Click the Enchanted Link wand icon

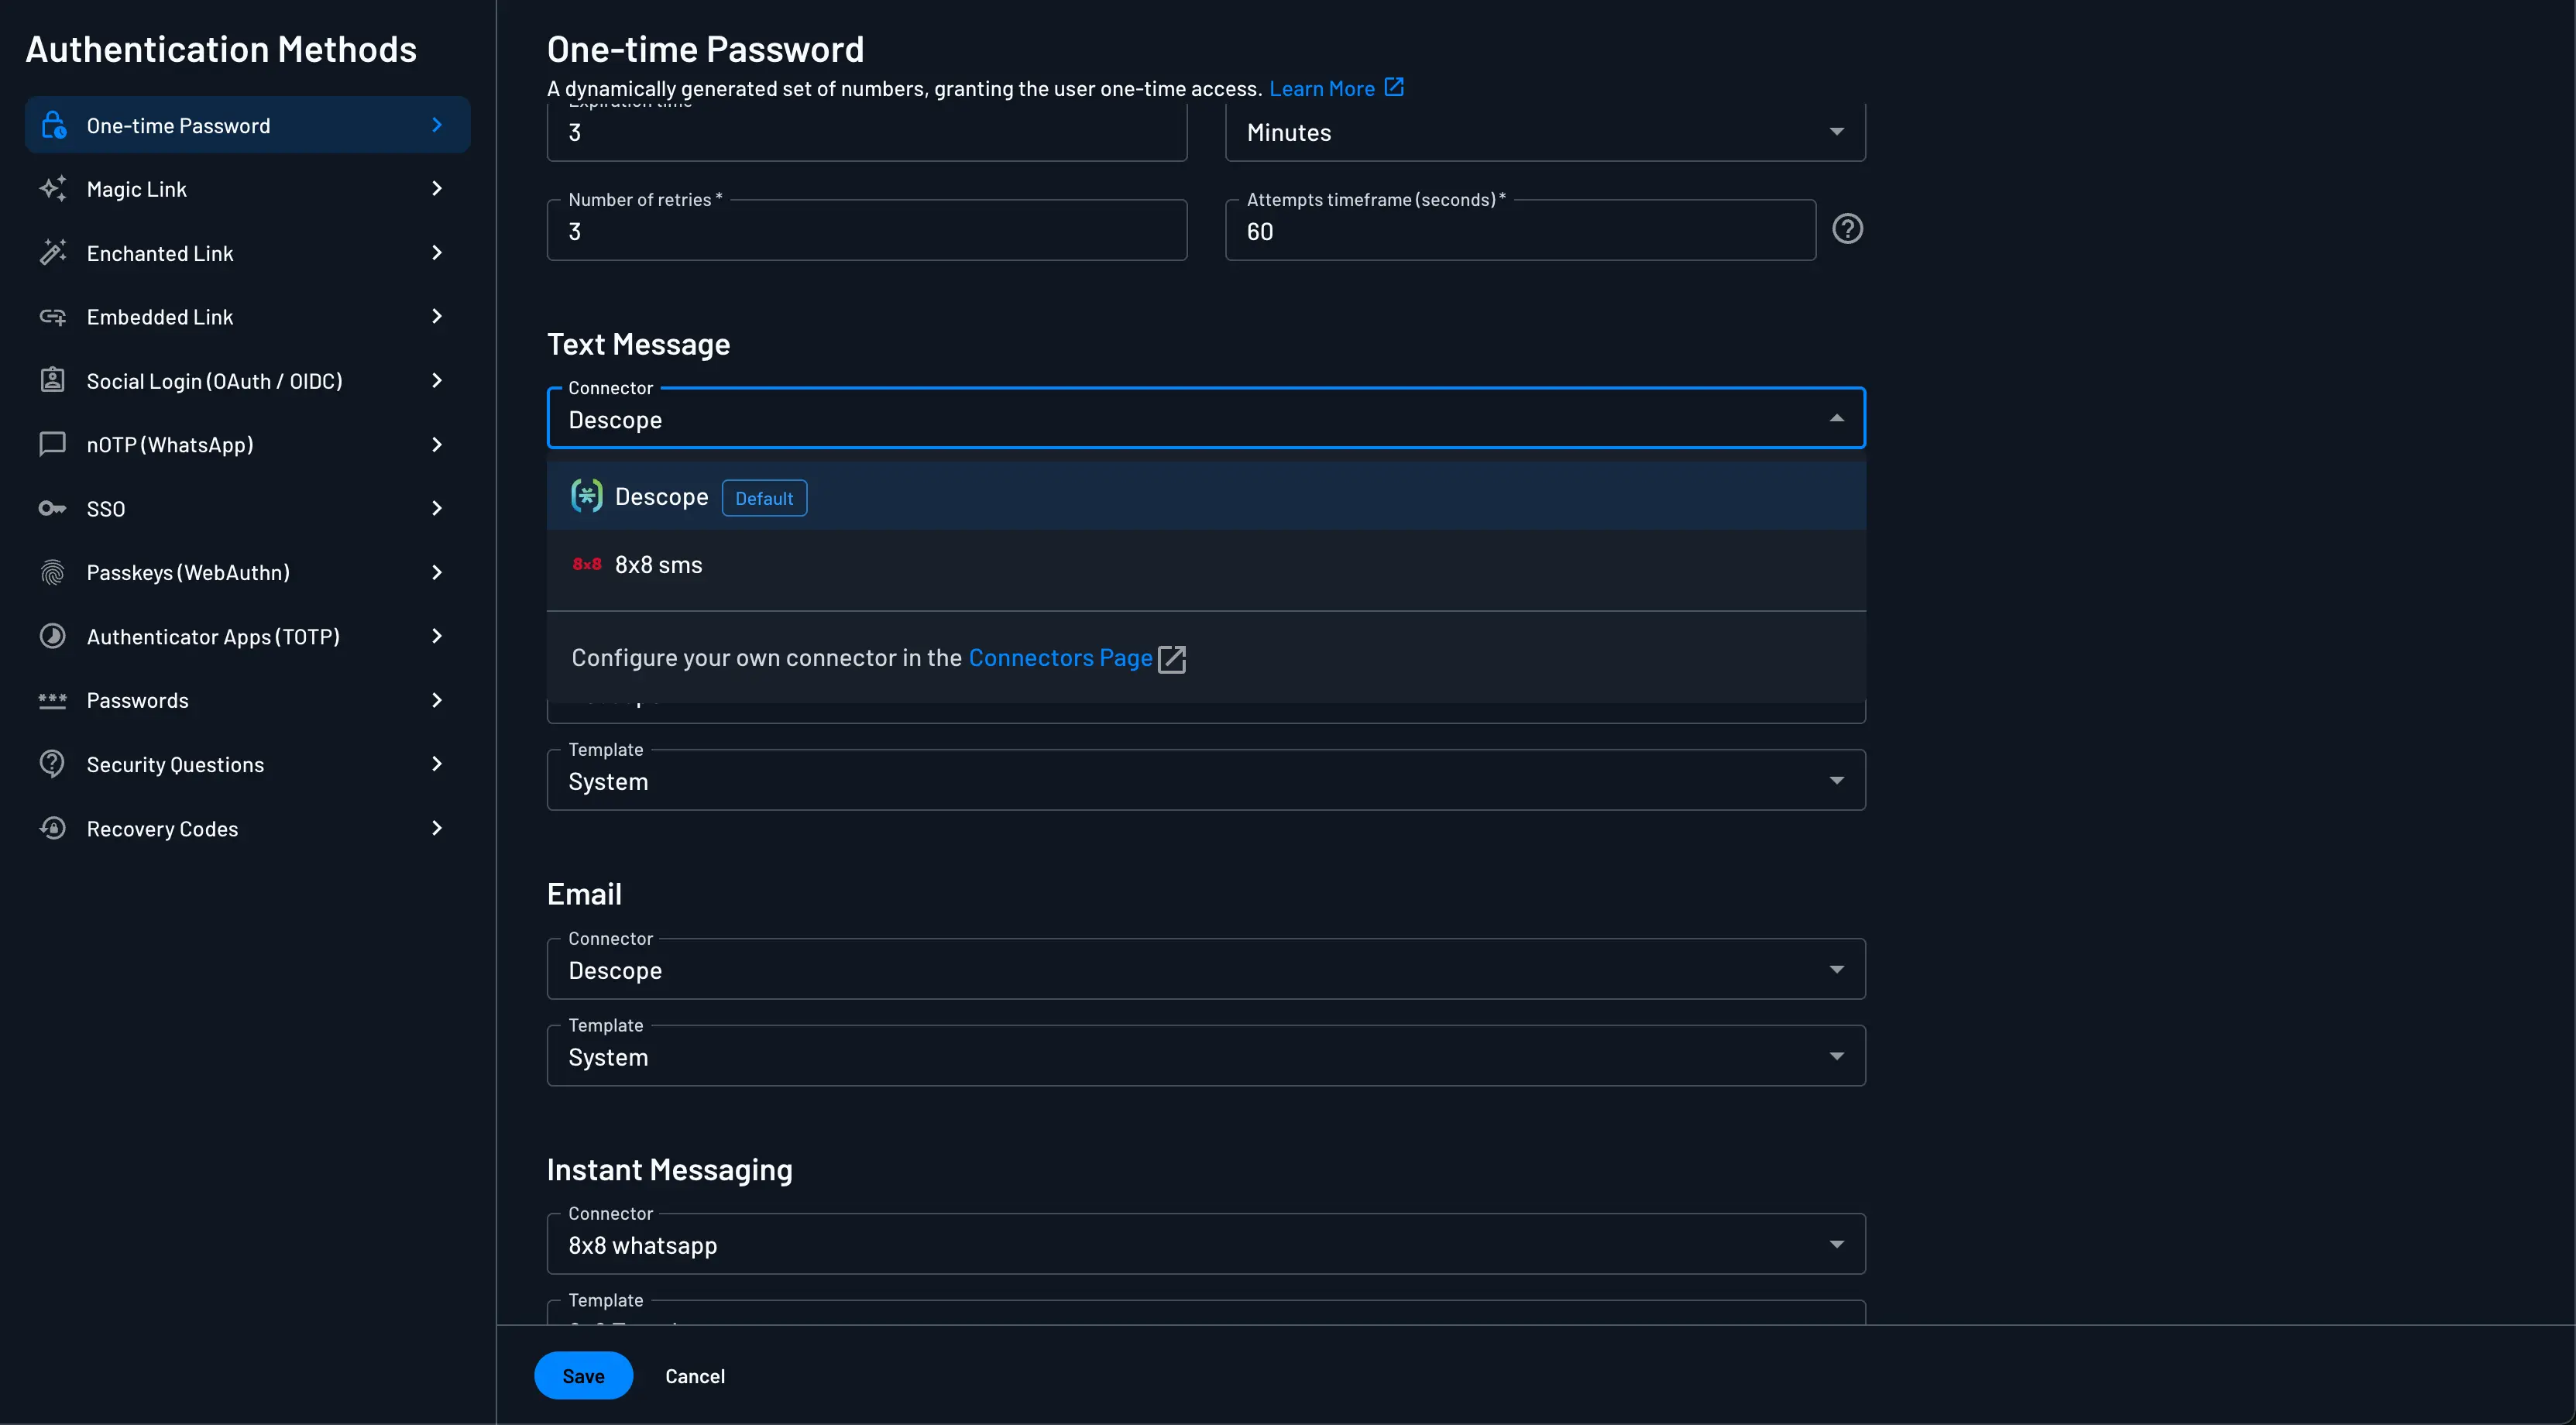pos(53,252)
